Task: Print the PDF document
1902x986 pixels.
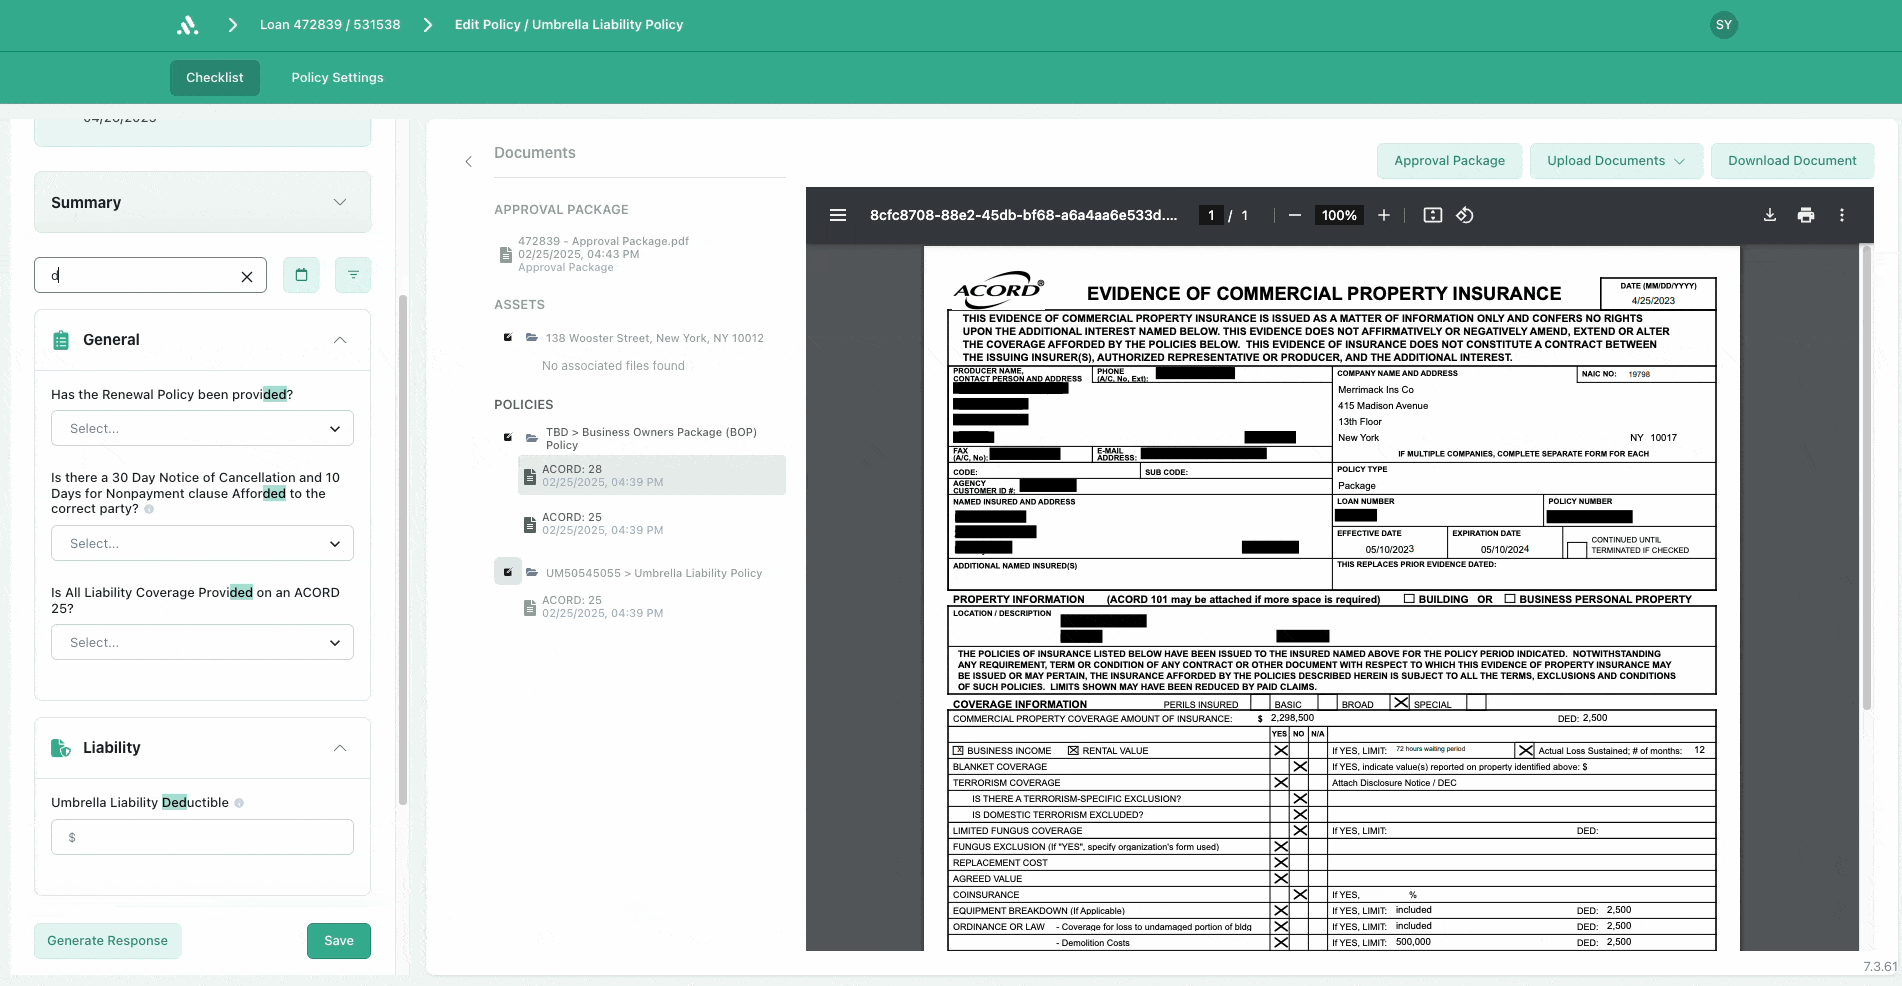Action: [1805, 215]
